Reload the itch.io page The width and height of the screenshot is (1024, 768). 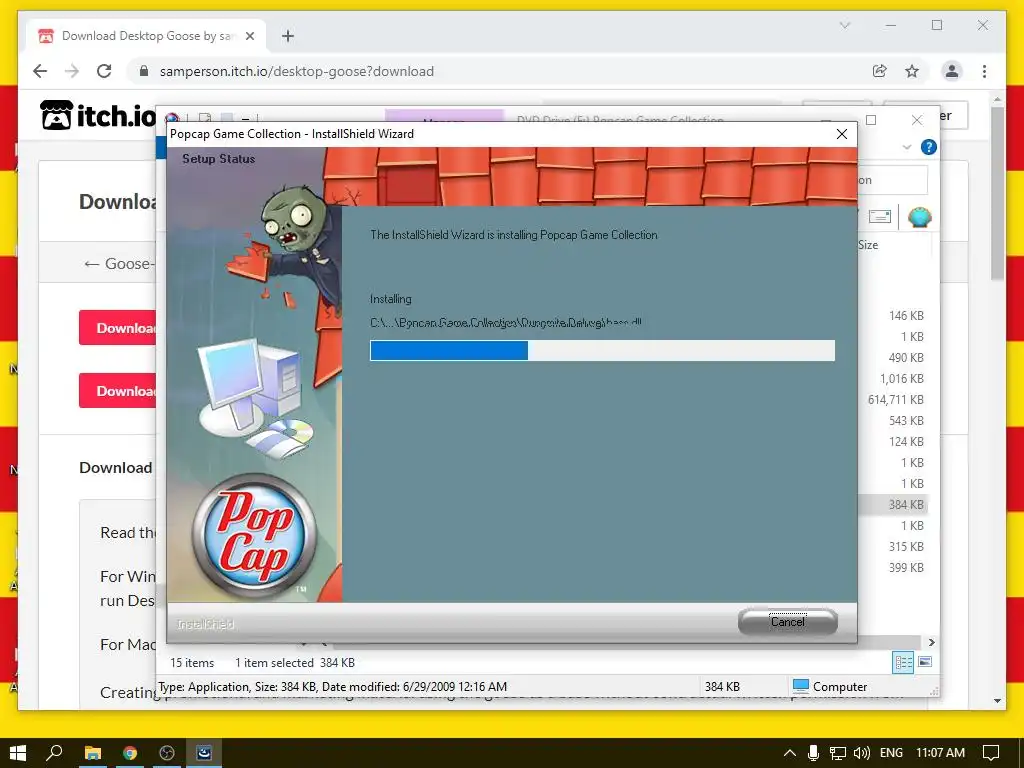pyautogui.click(x=104, y=71)
